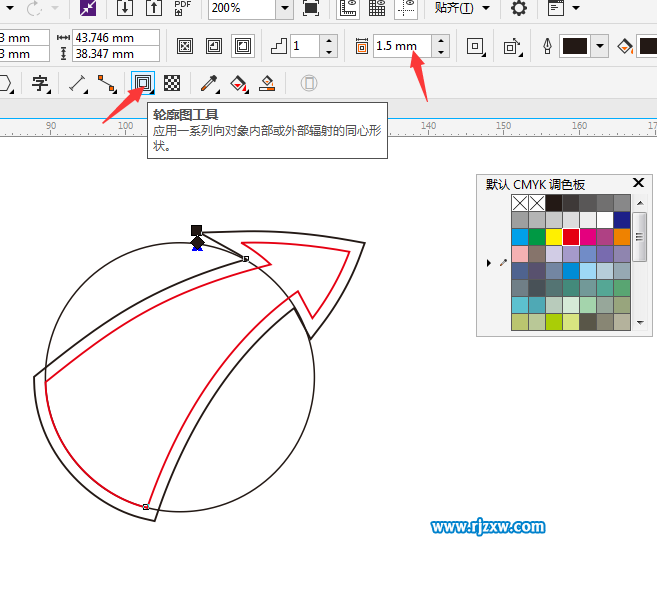The width and height of the screenshot is (657, 598).
Task: Click the Redo arrow icon
Action: tap(34, 8)
